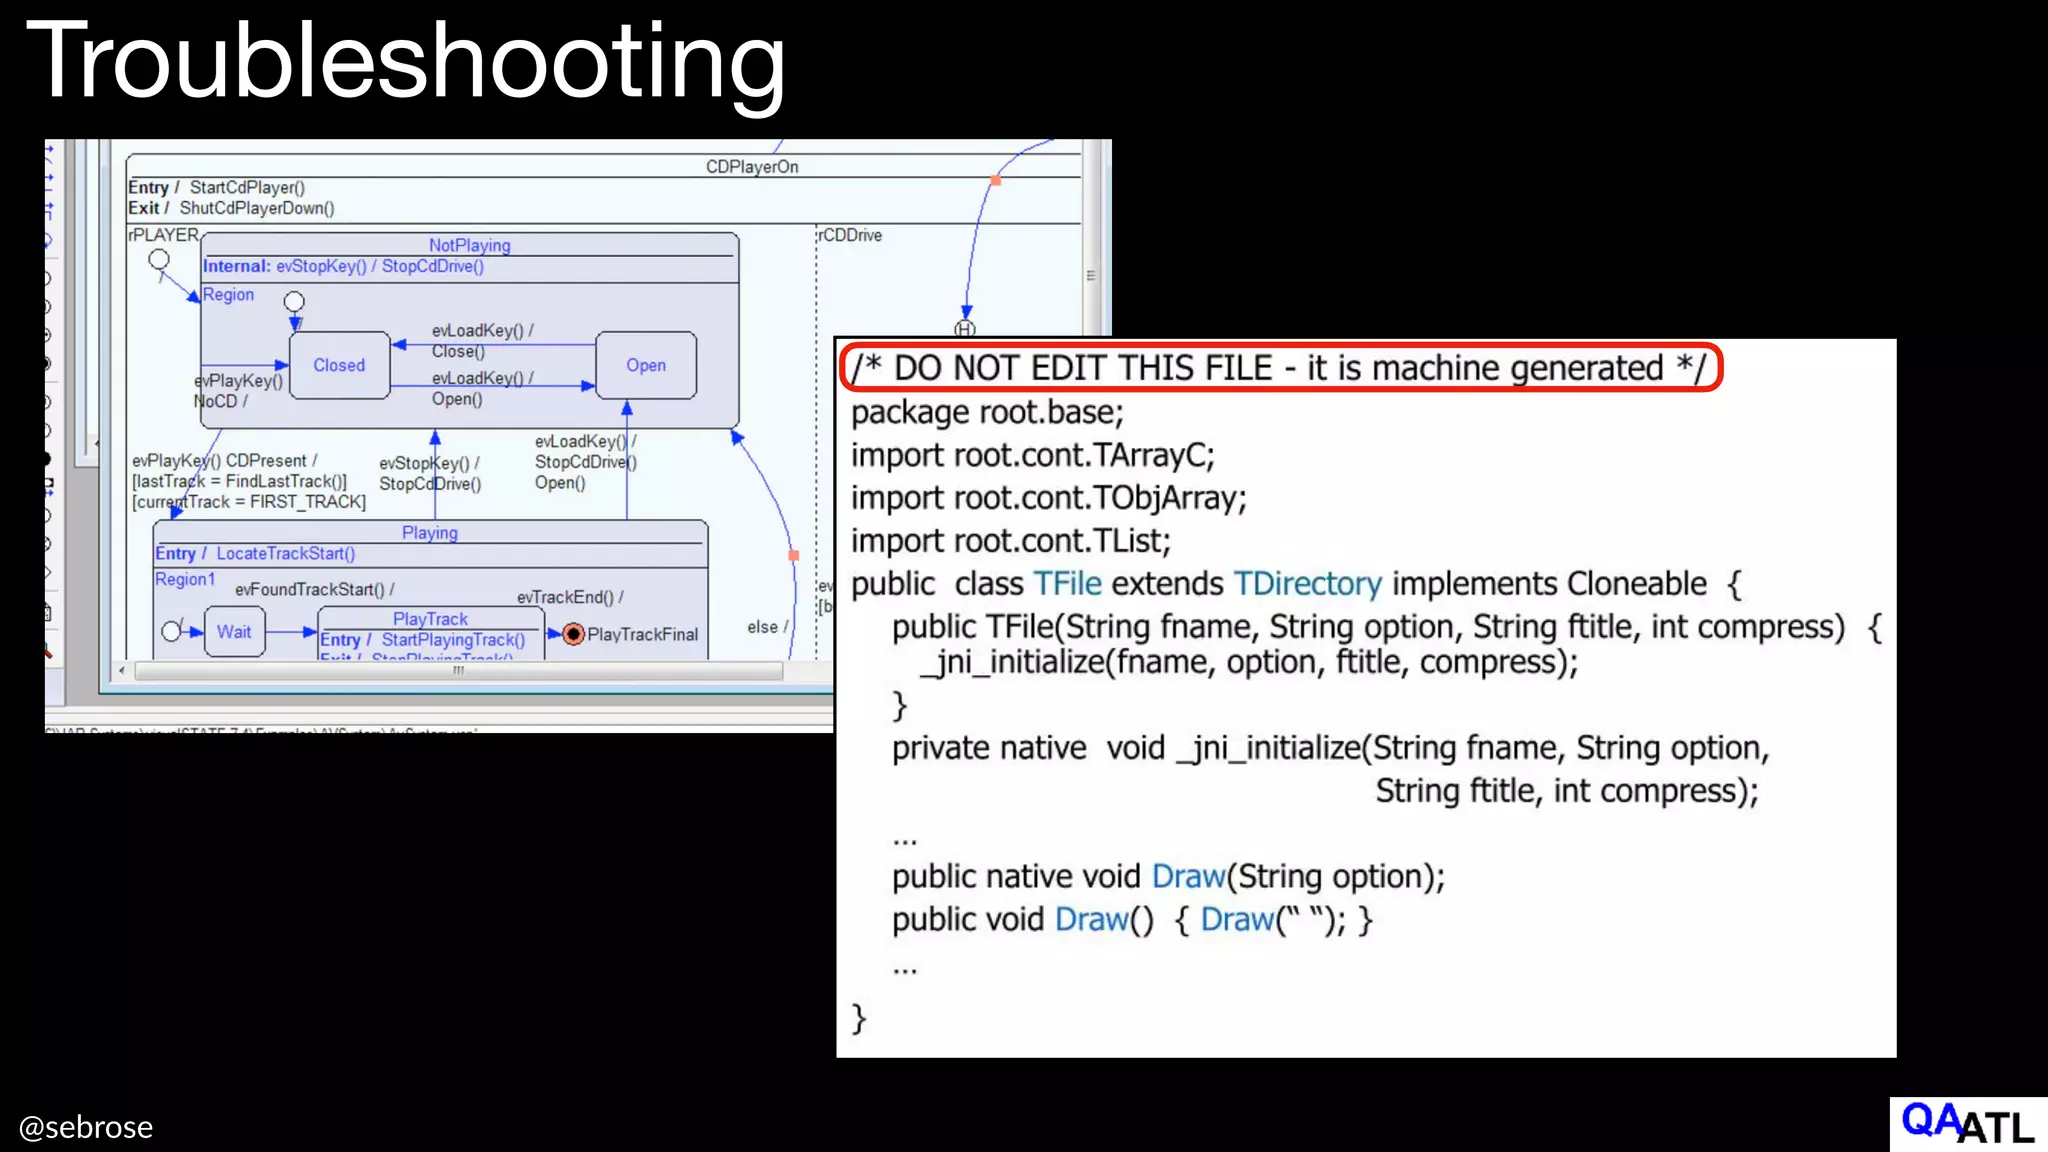Click the 'DO NOT EDIT THIS FILE' comment line
Viewport: 2048px width, 1152px height.
point(1280,368)
